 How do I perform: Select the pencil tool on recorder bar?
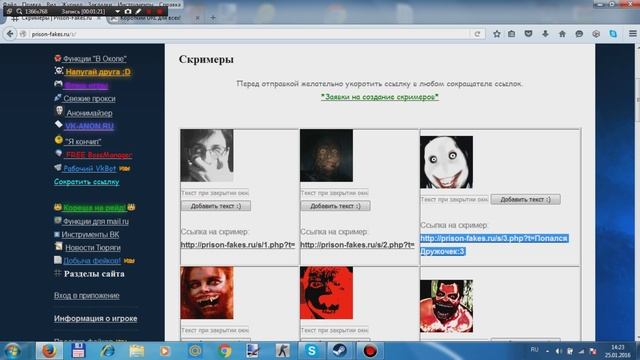[x=138, y=11]
